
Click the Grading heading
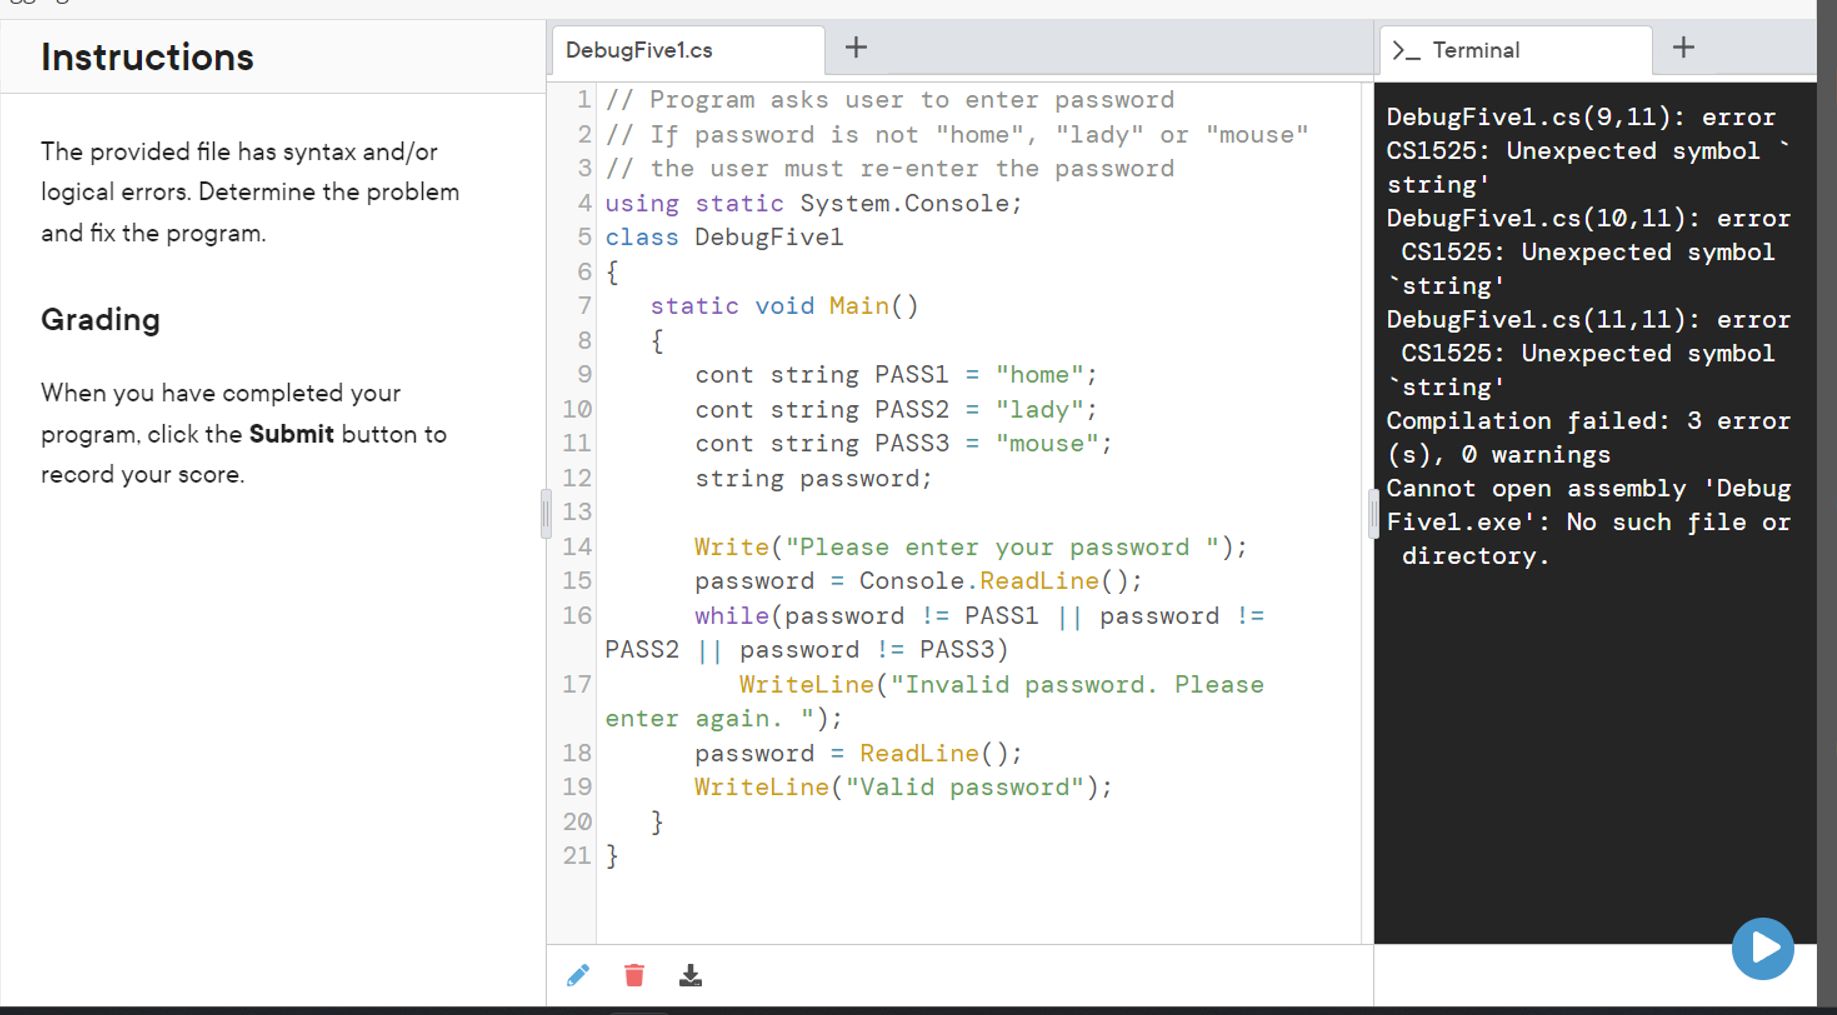(x=100, y=320)
